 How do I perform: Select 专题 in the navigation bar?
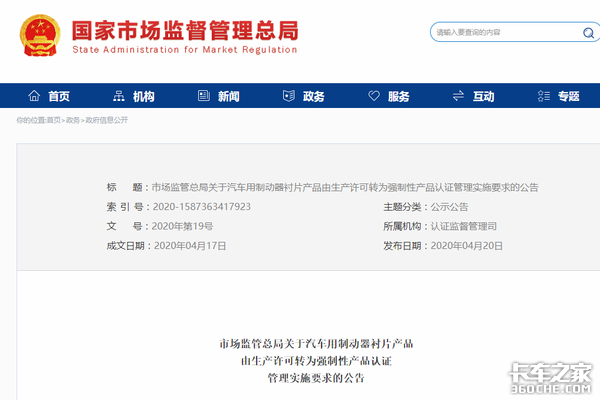[x=569, y=97]
